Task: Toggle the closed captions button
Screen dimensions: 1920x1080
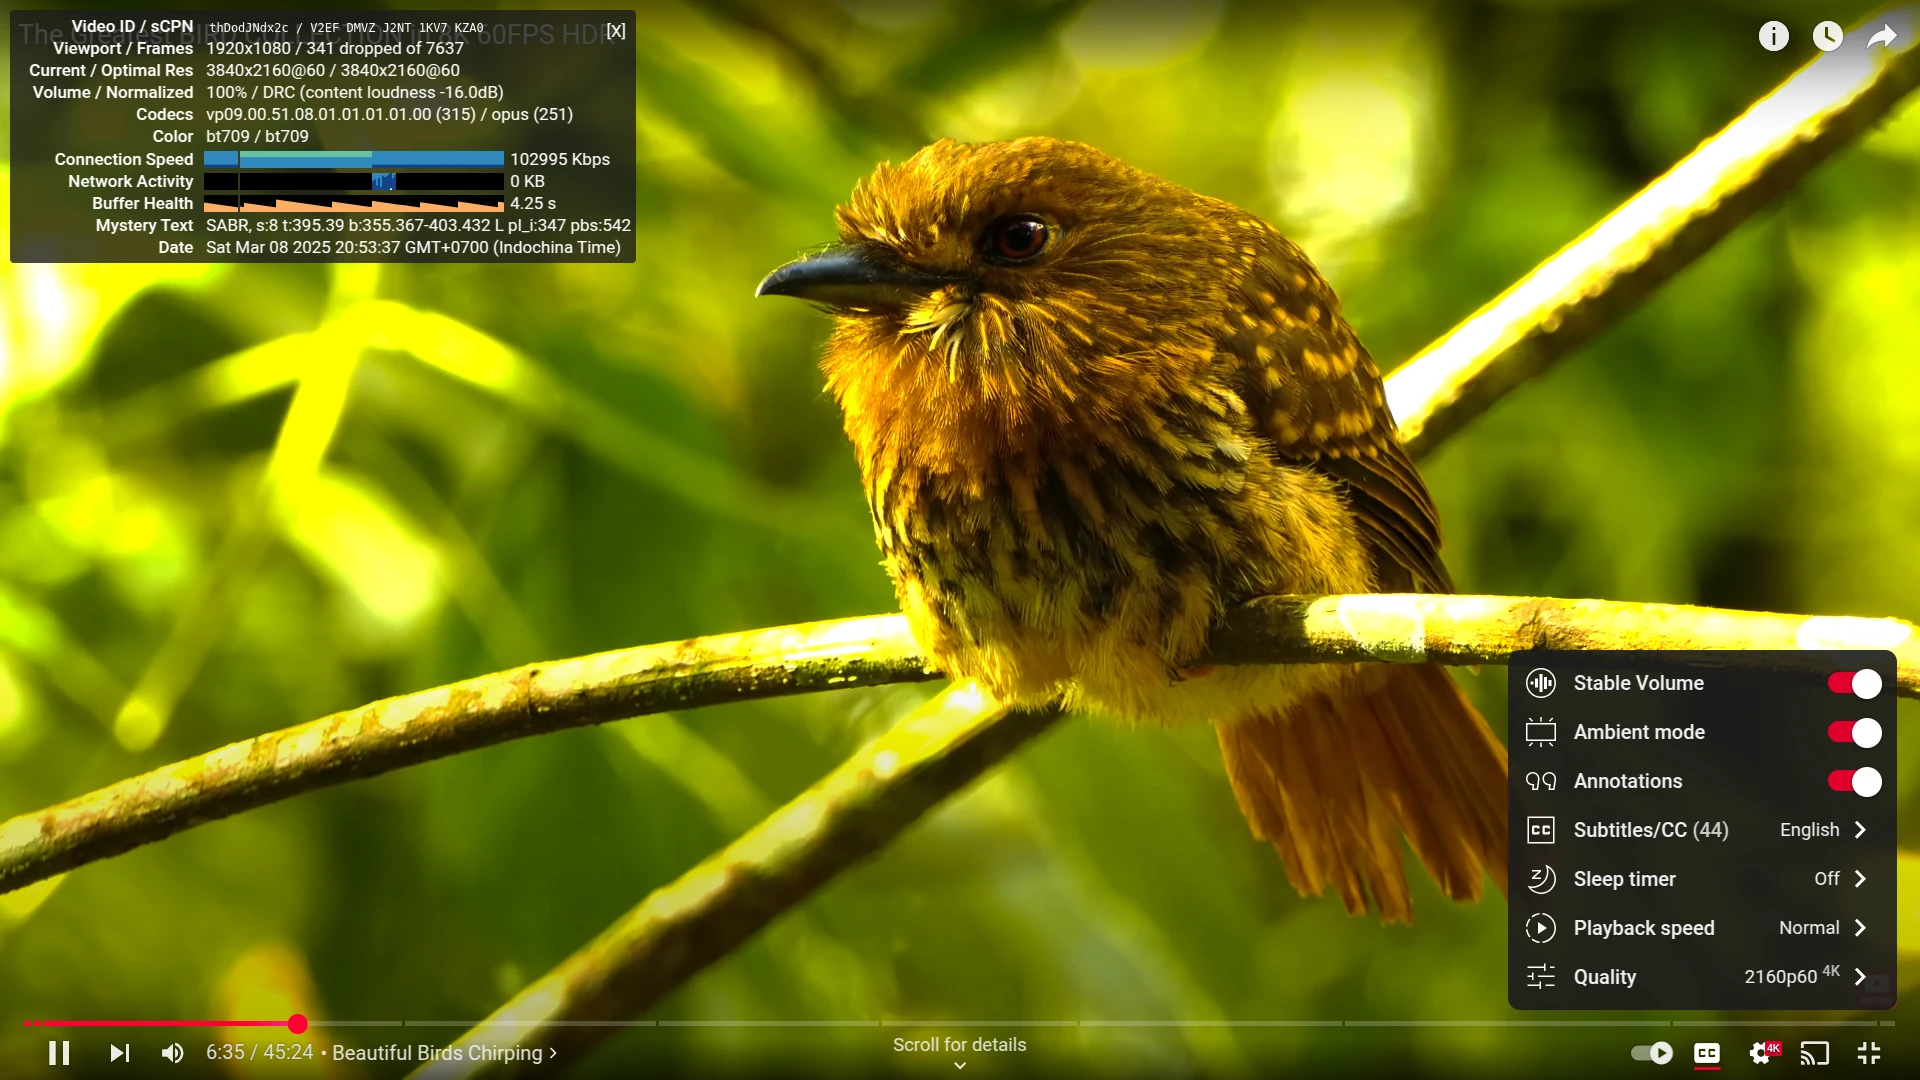Action: tap(1707, 1053)
